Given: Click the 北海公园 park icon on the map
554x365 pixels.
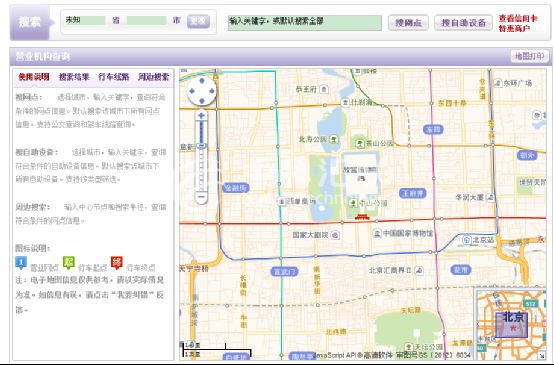Looking at the screenshot, I should click(334, 139).
